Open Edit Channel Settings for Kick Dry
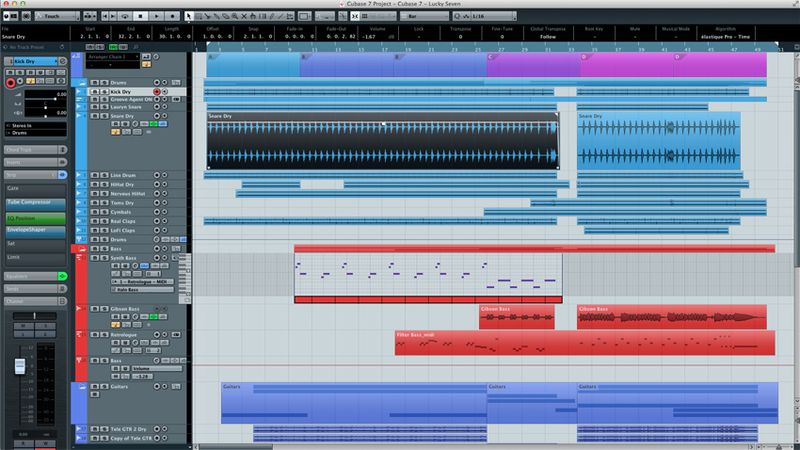The width and height of the screenshot is (800, 450). (63, 61)
